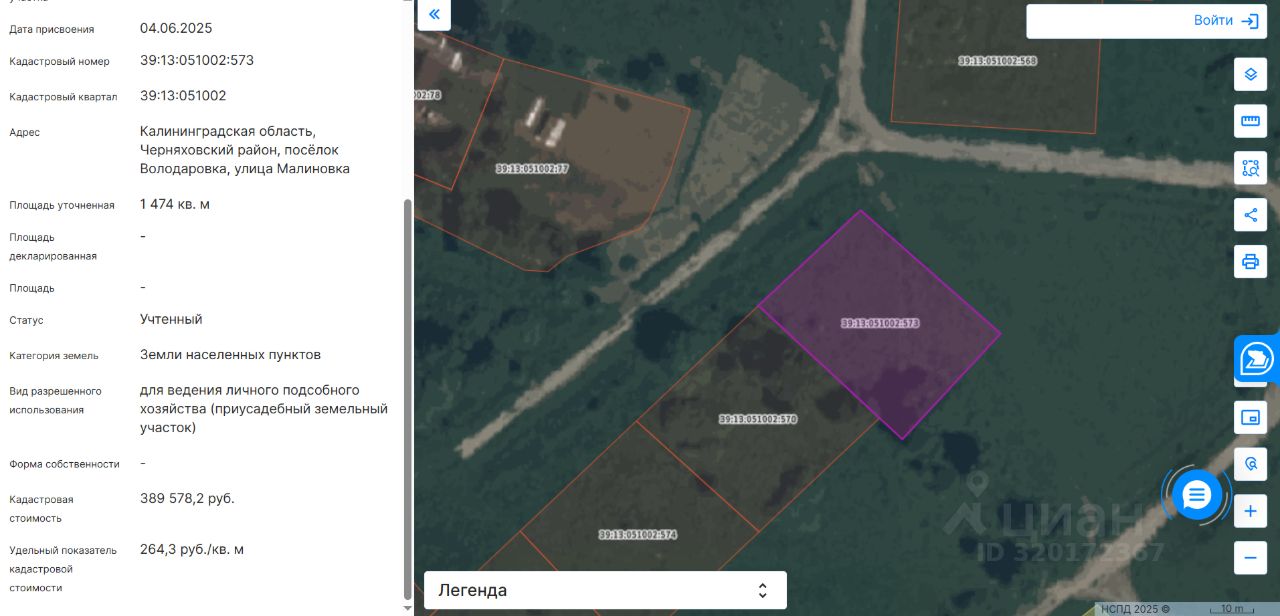
Task: Click the label Вид разрешенного использования
Action: [55, 400]
